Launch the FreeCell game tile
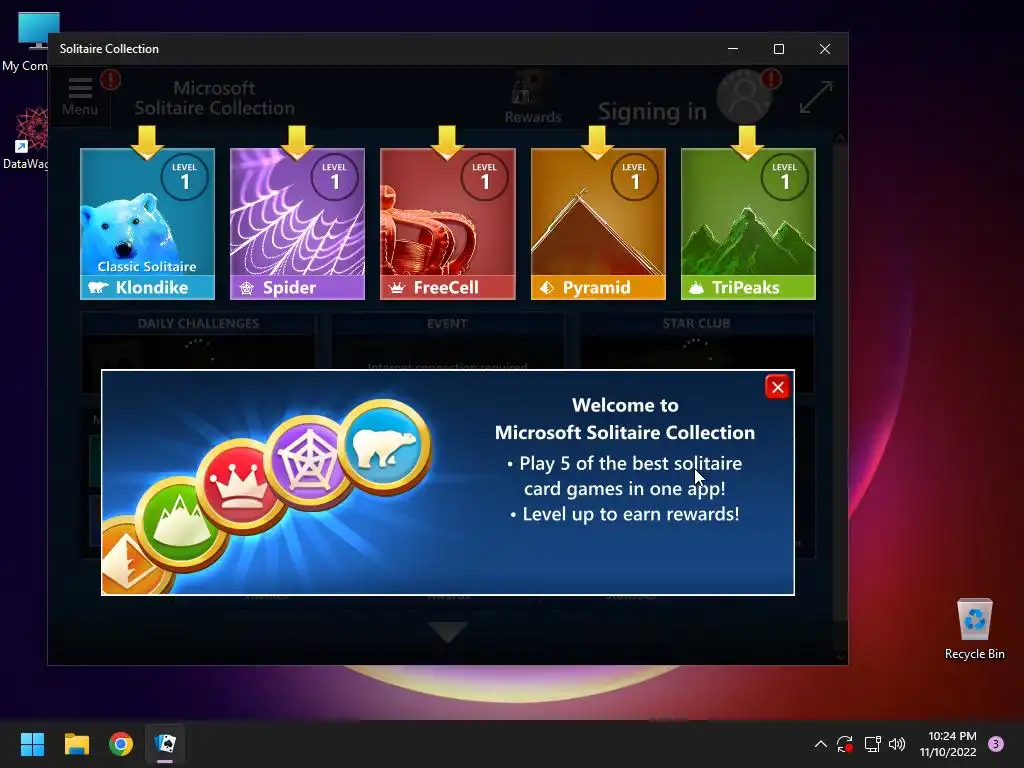 click(448, 223)
